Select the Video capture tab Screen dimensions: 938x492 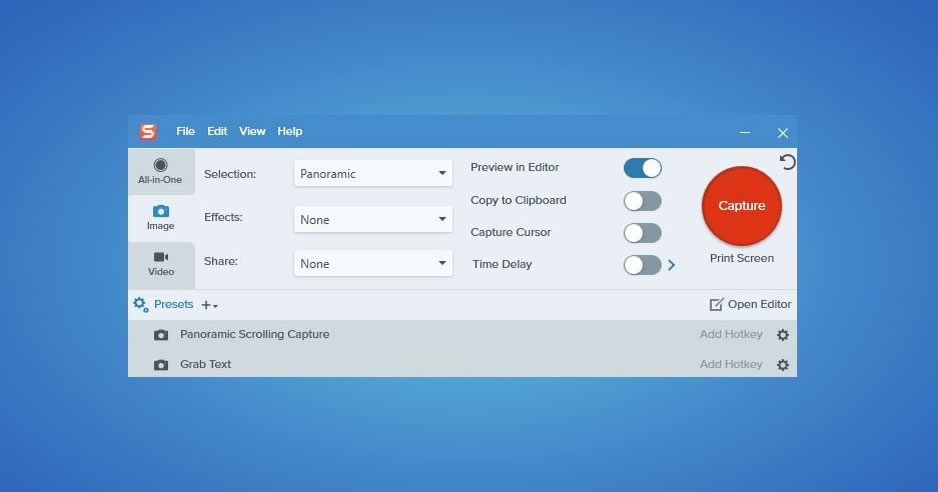[x=161, y=263]
